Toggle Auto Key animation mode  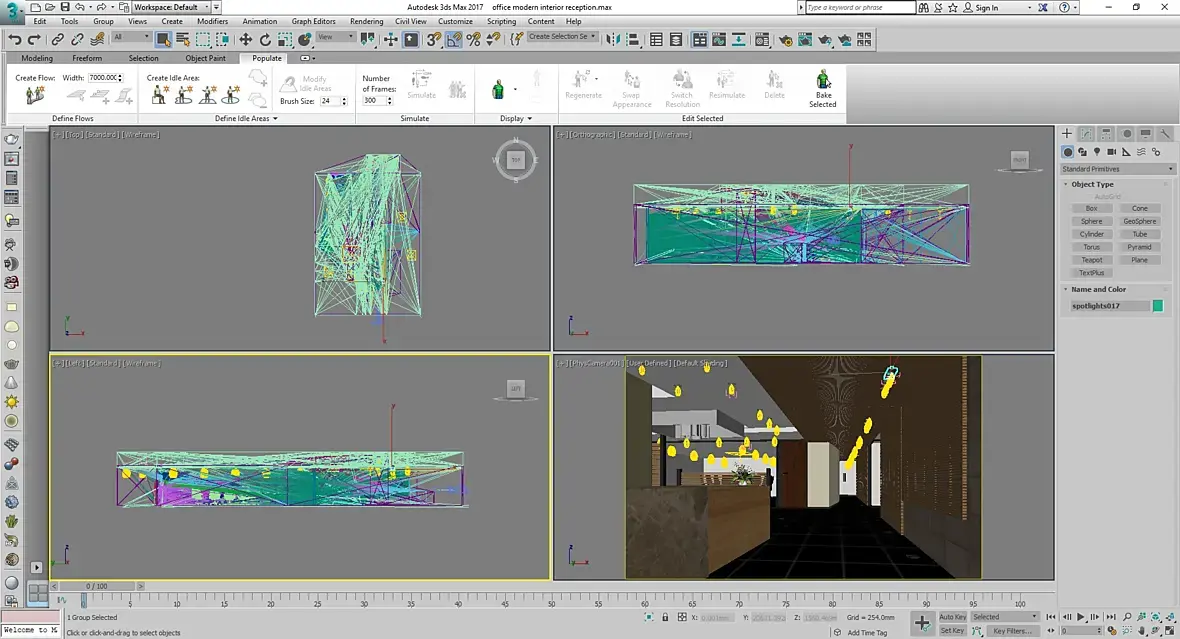pyautogui.click(x=952, y=617)
